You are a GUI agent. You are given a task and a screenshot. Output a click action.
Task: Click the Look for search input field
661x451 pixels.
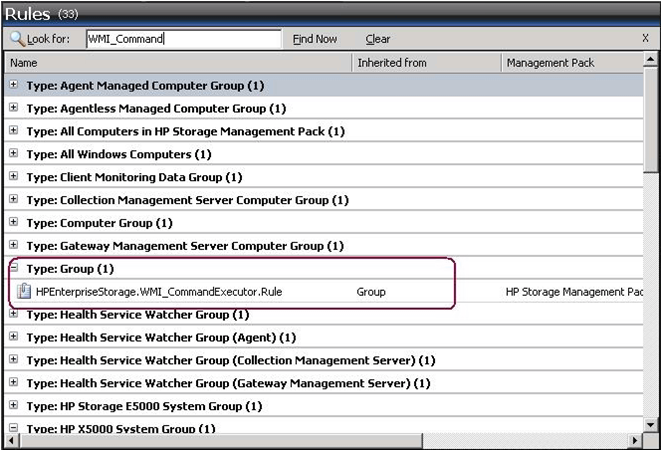pos(182,39)
